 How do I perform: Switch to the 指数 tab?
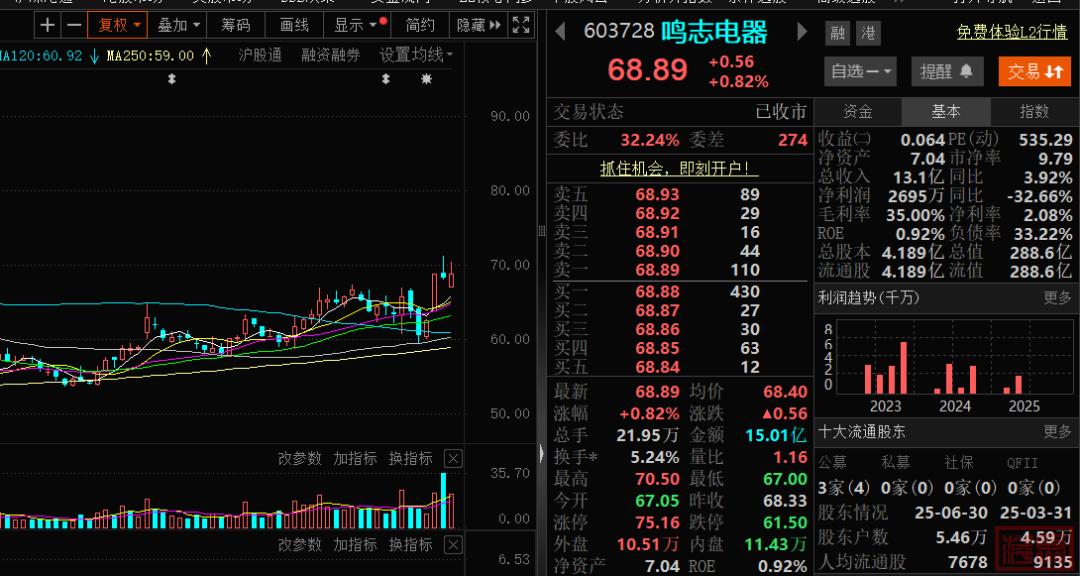(x=1034, y=112)
